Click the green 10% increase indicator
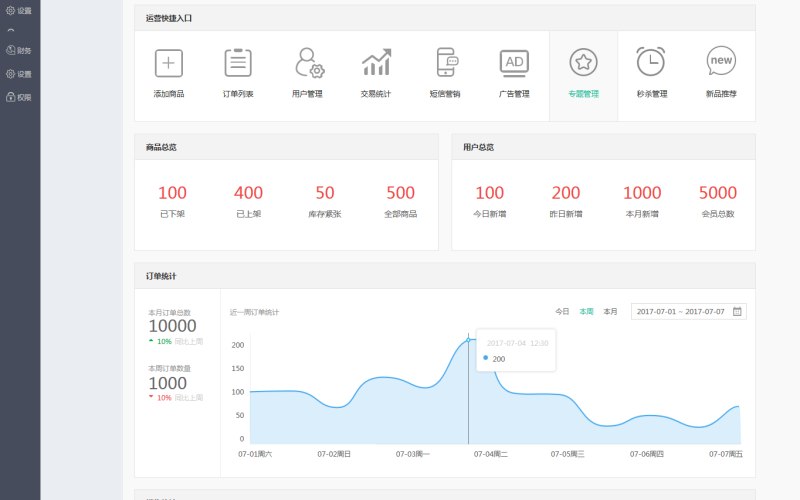Screen dimensions: 800x500 [160, 341]
